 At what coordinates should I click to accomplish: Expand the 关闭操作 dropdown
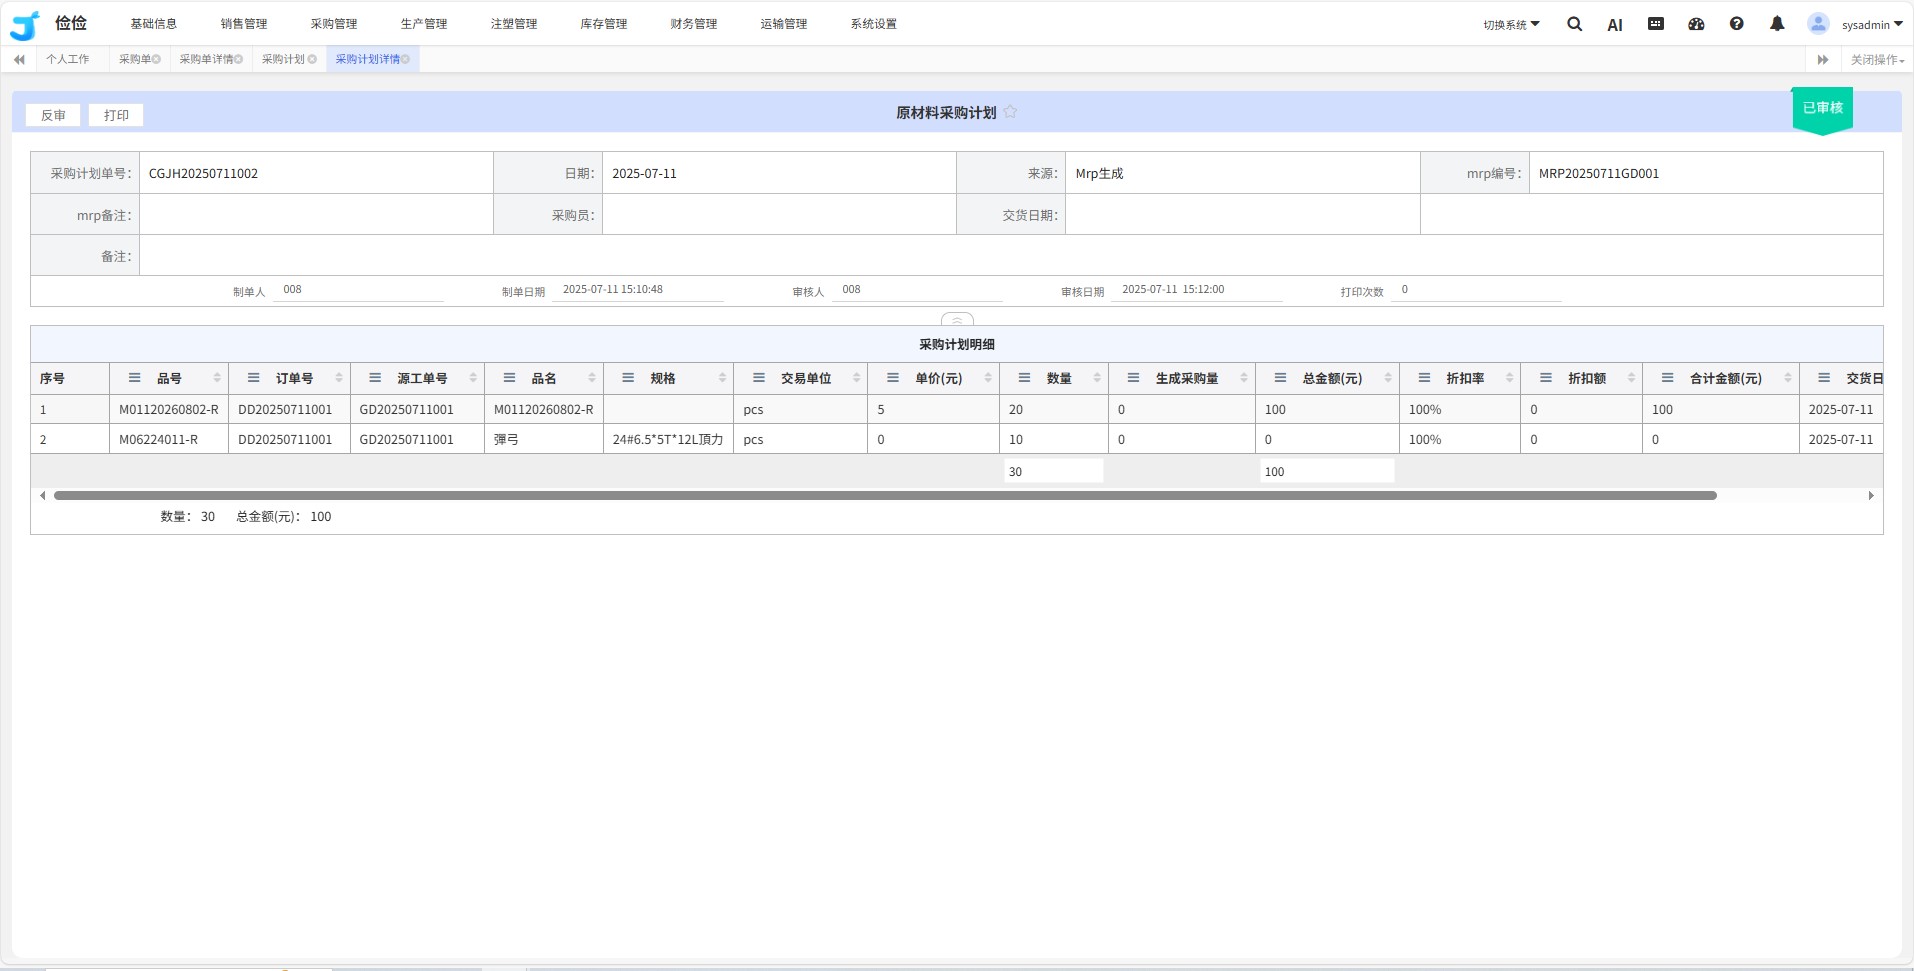point(1876,59)
